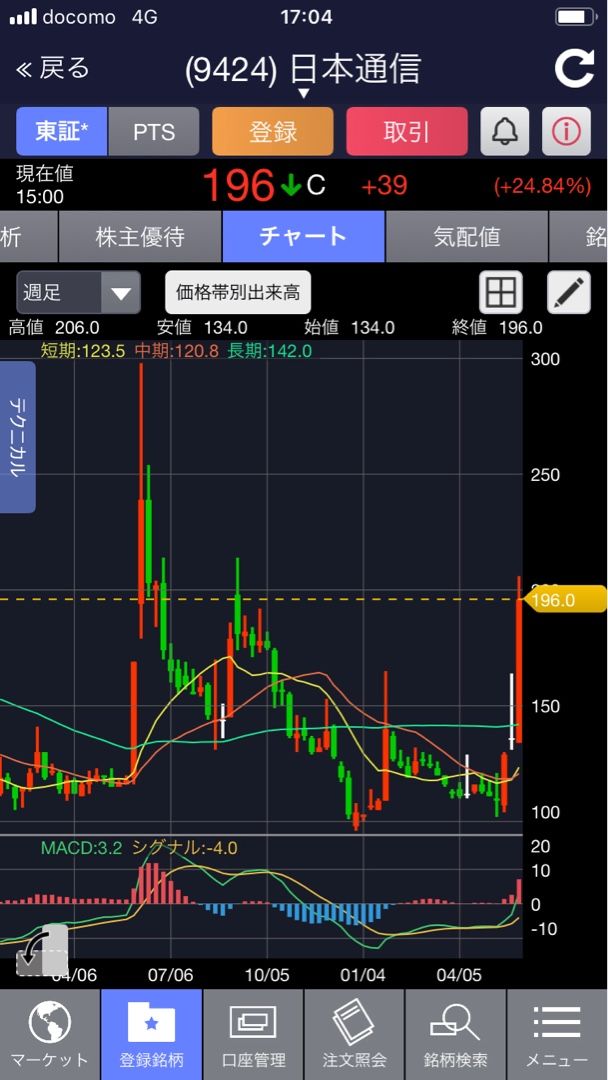Tap the red 取引 button

(406, 132)
